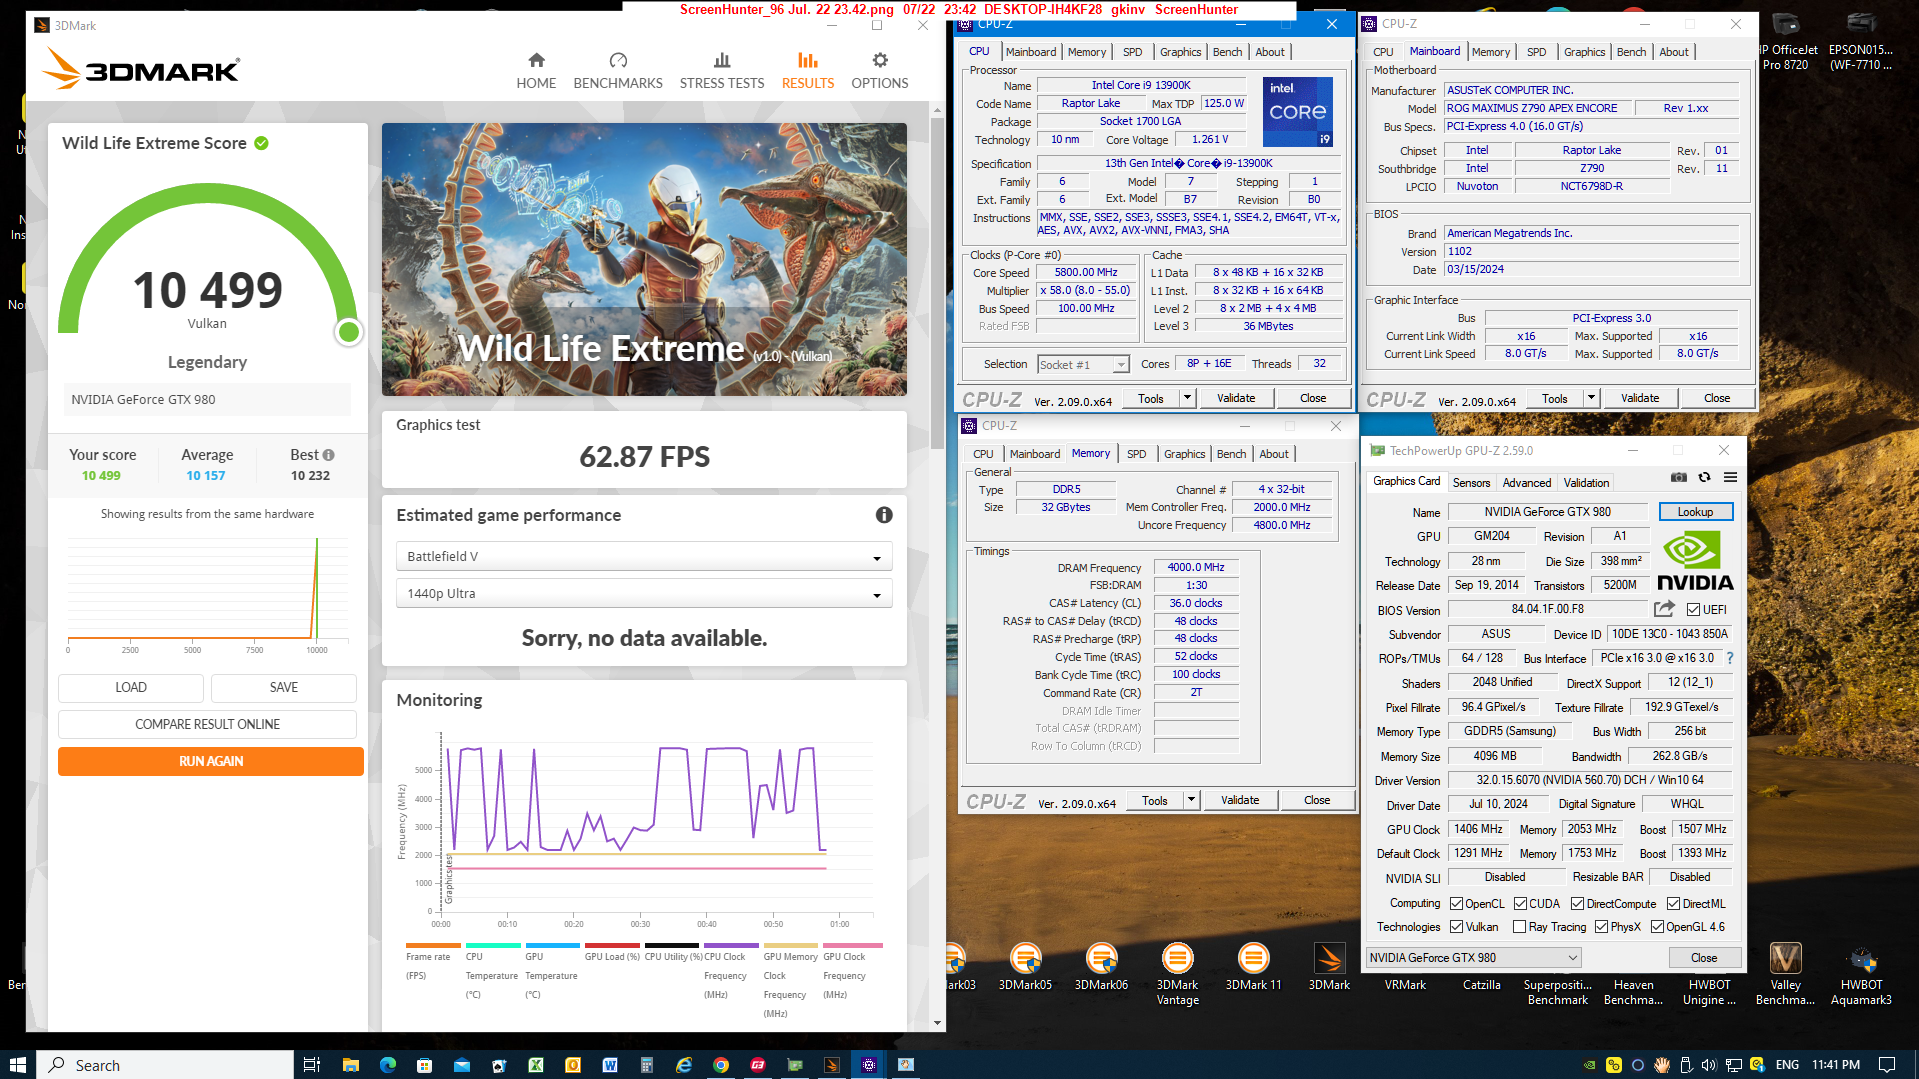Launch Google Chrome from the taskbar

pyautogui.click(x=720, y=1065)
